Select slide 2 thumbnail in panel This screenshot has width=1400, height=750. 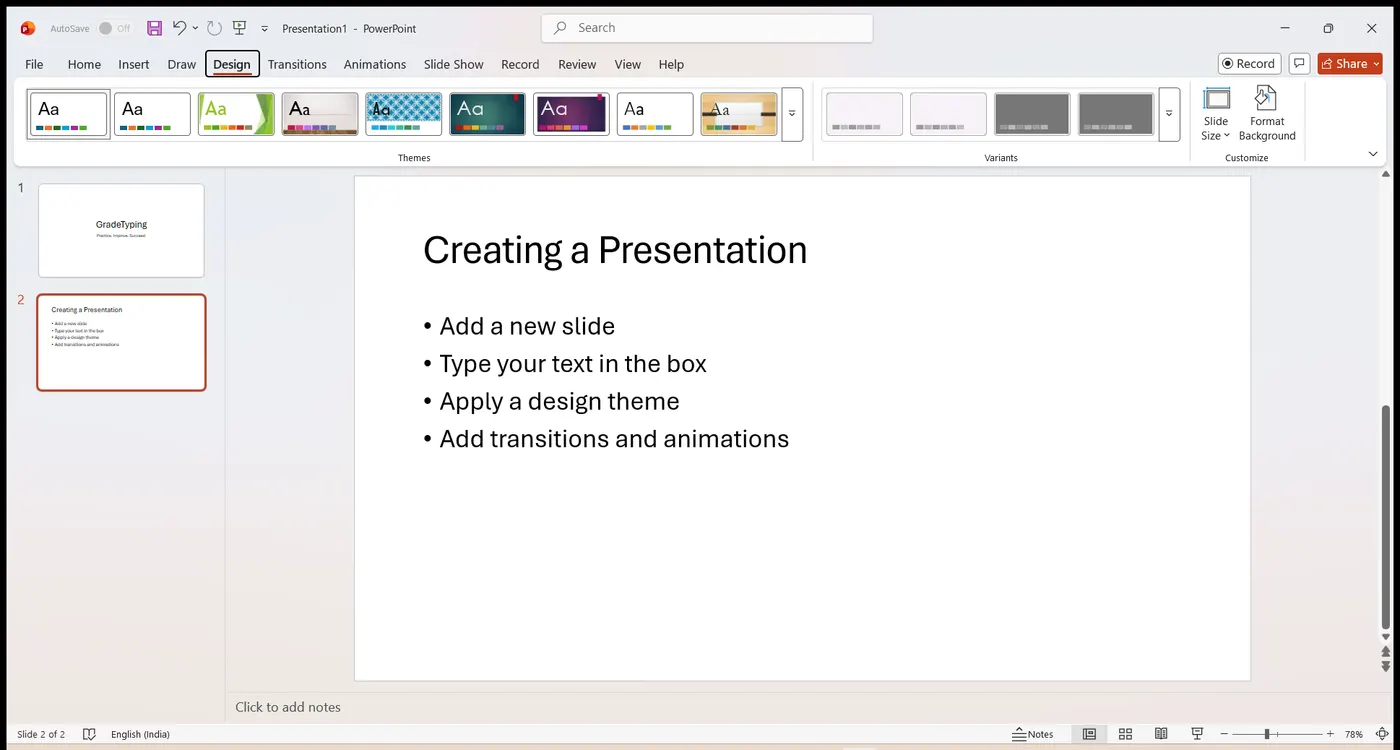(x=121, y=342)
